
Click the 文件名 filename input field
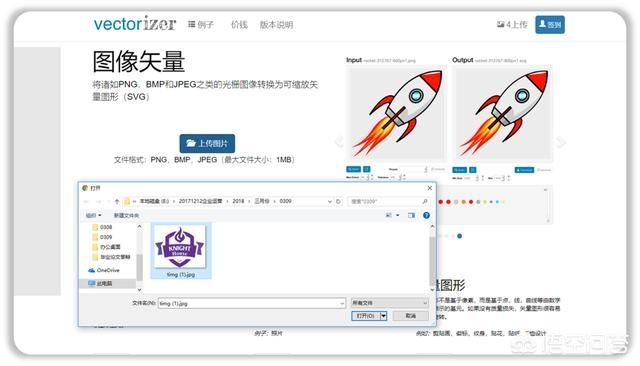coord(252,303)
